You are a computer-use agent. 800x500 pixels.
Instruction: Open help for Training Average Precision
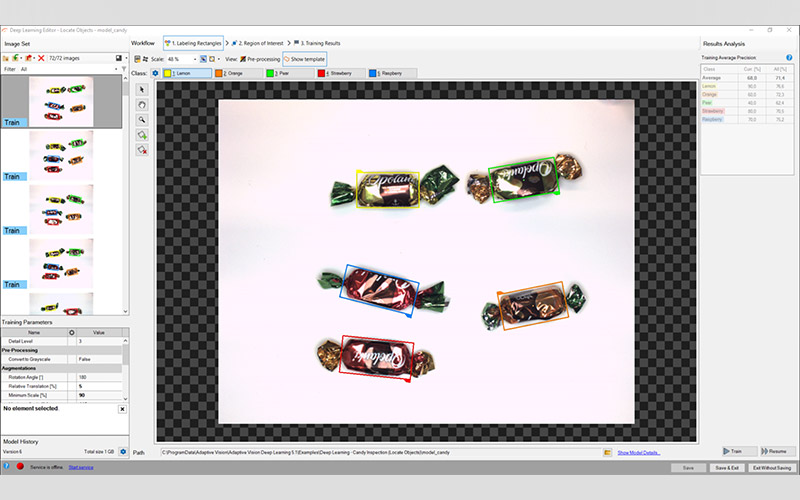point(789,58)
